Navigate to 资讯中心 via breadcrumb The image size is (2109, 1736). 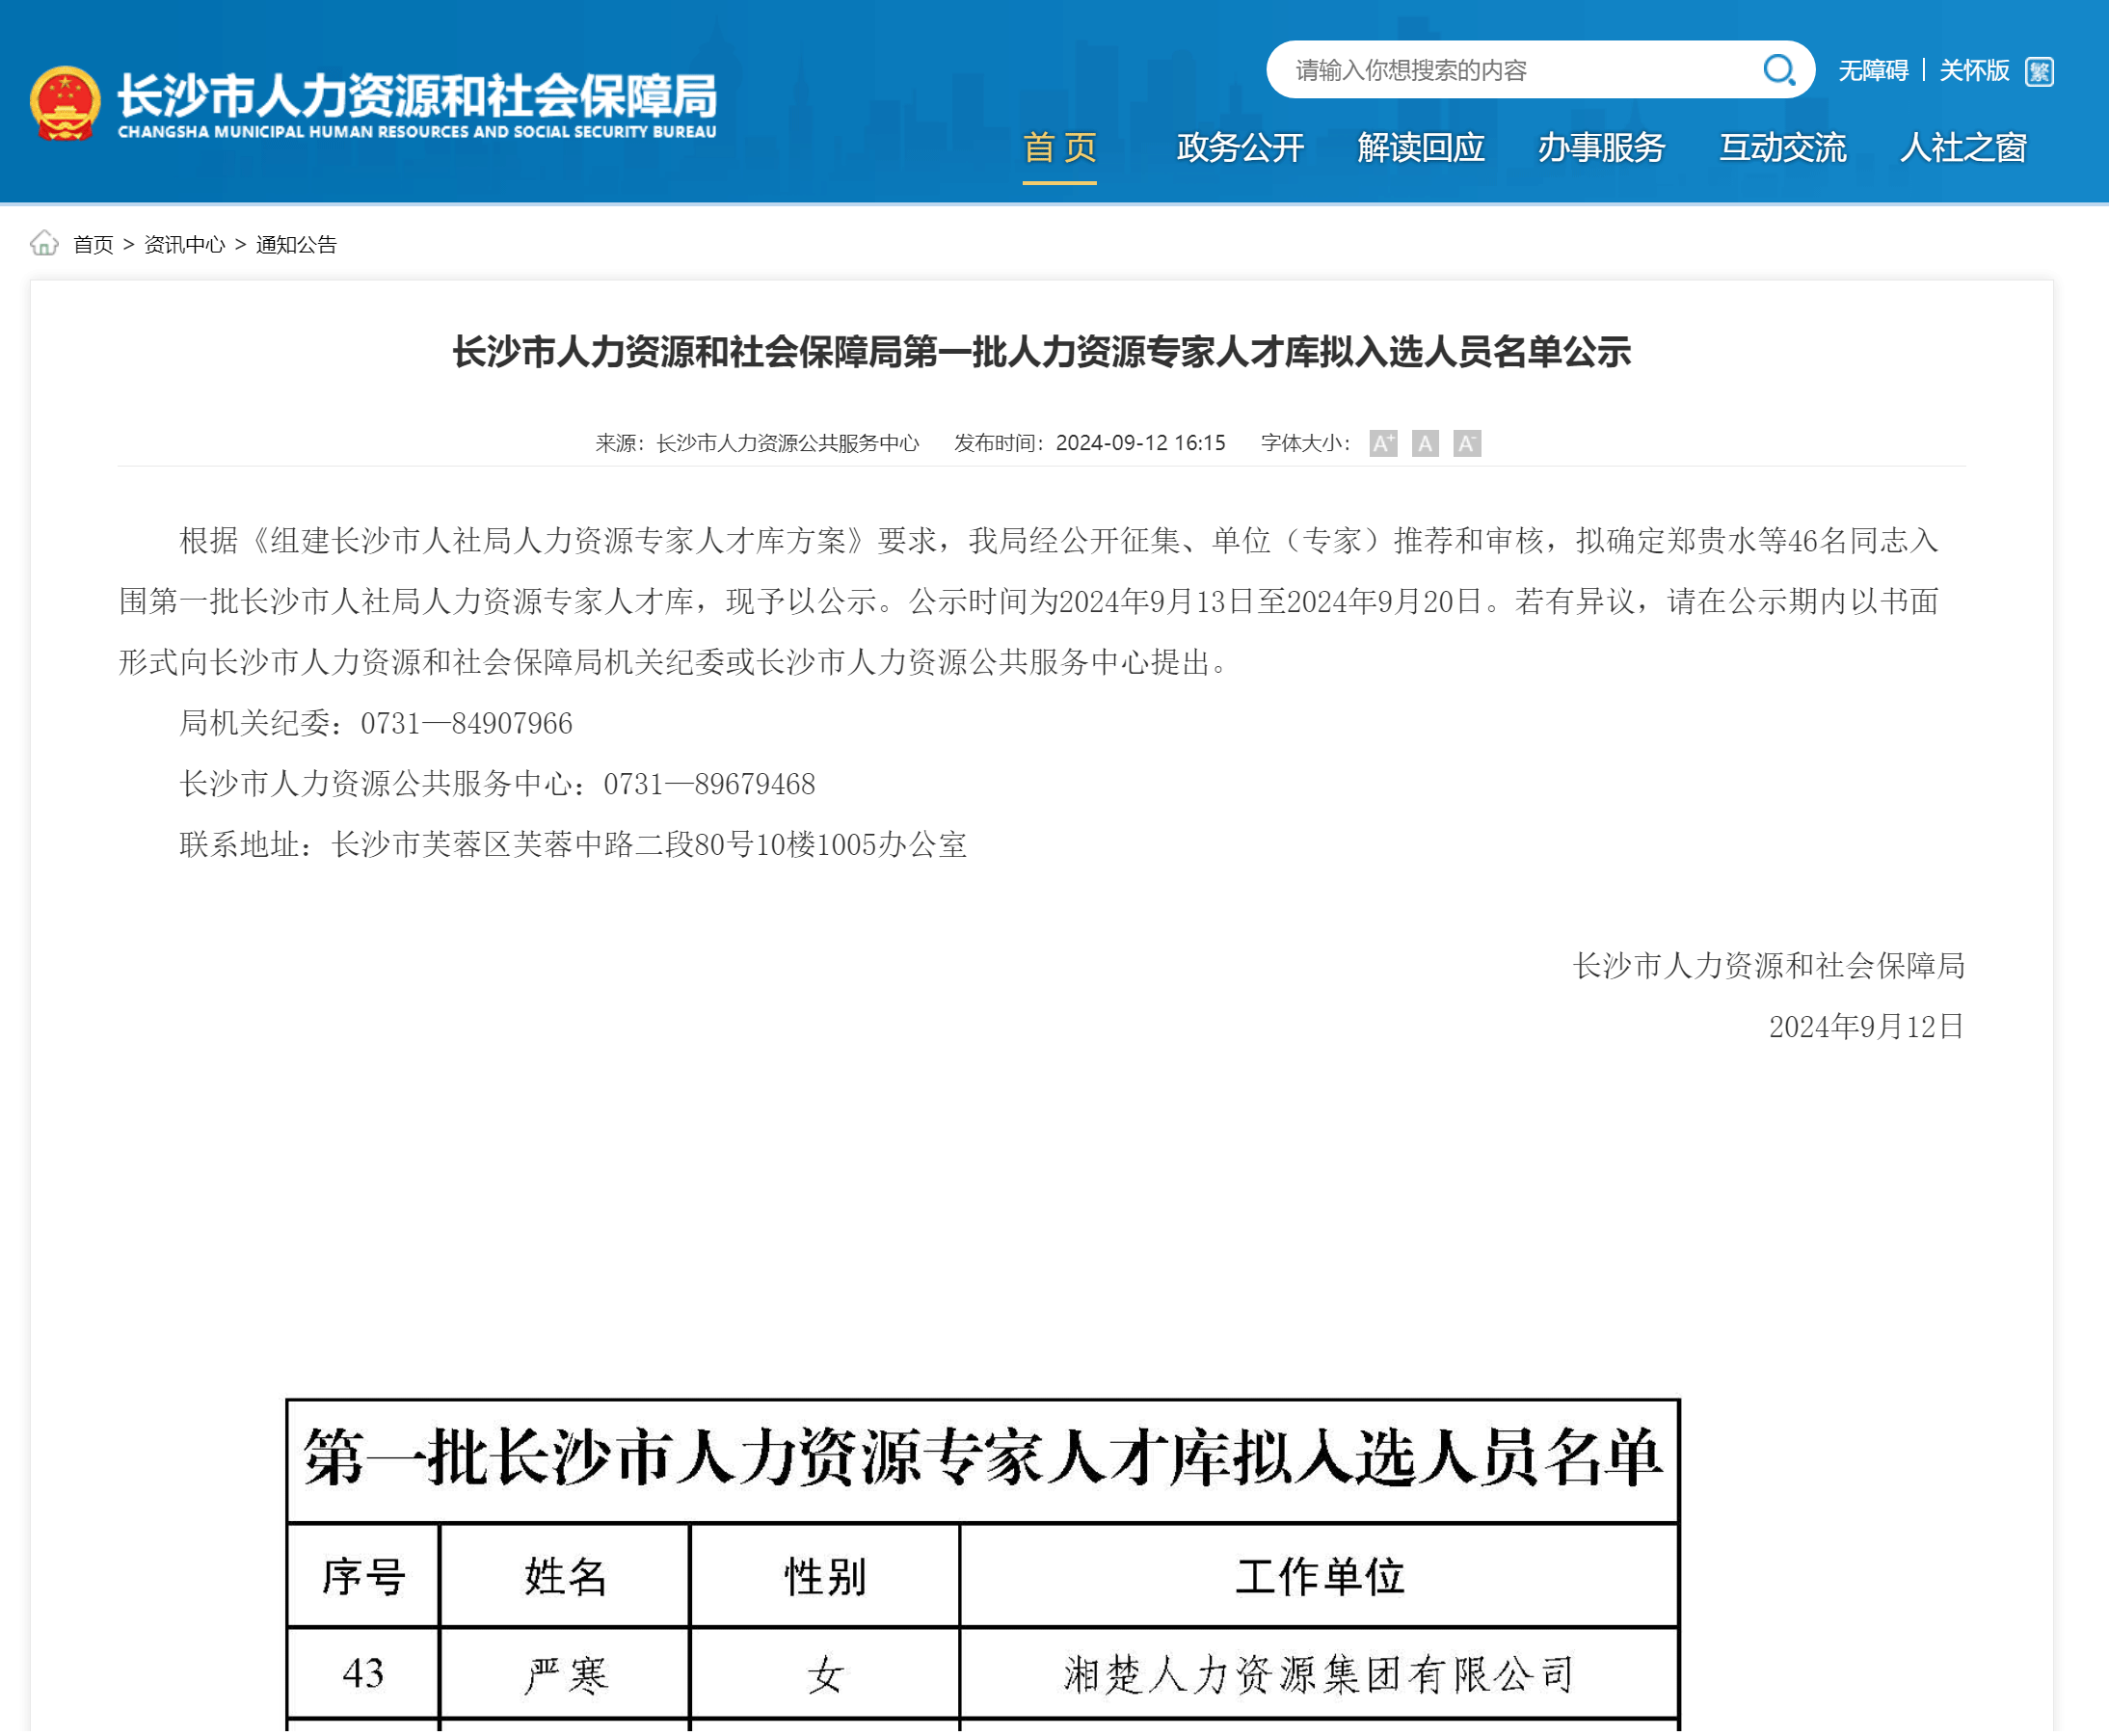(x=183, y=245)
